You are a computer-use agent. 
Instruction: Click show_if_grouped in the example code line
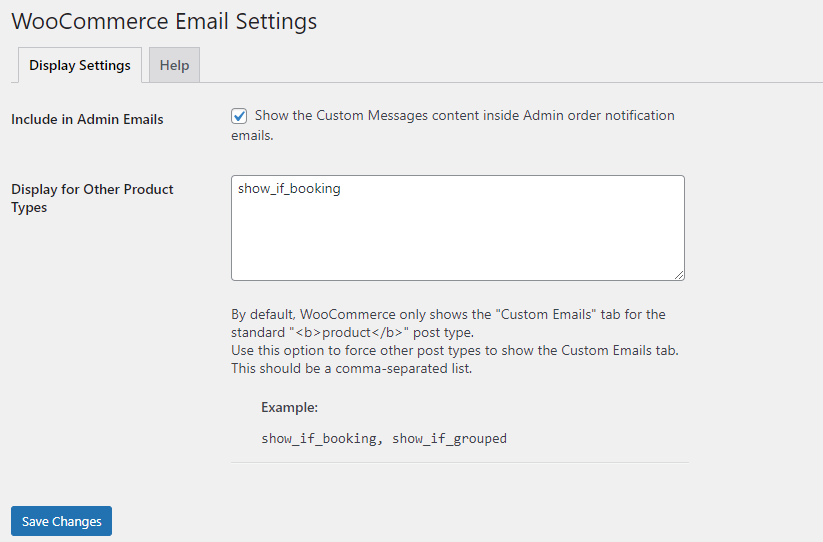tap(449, 438)
